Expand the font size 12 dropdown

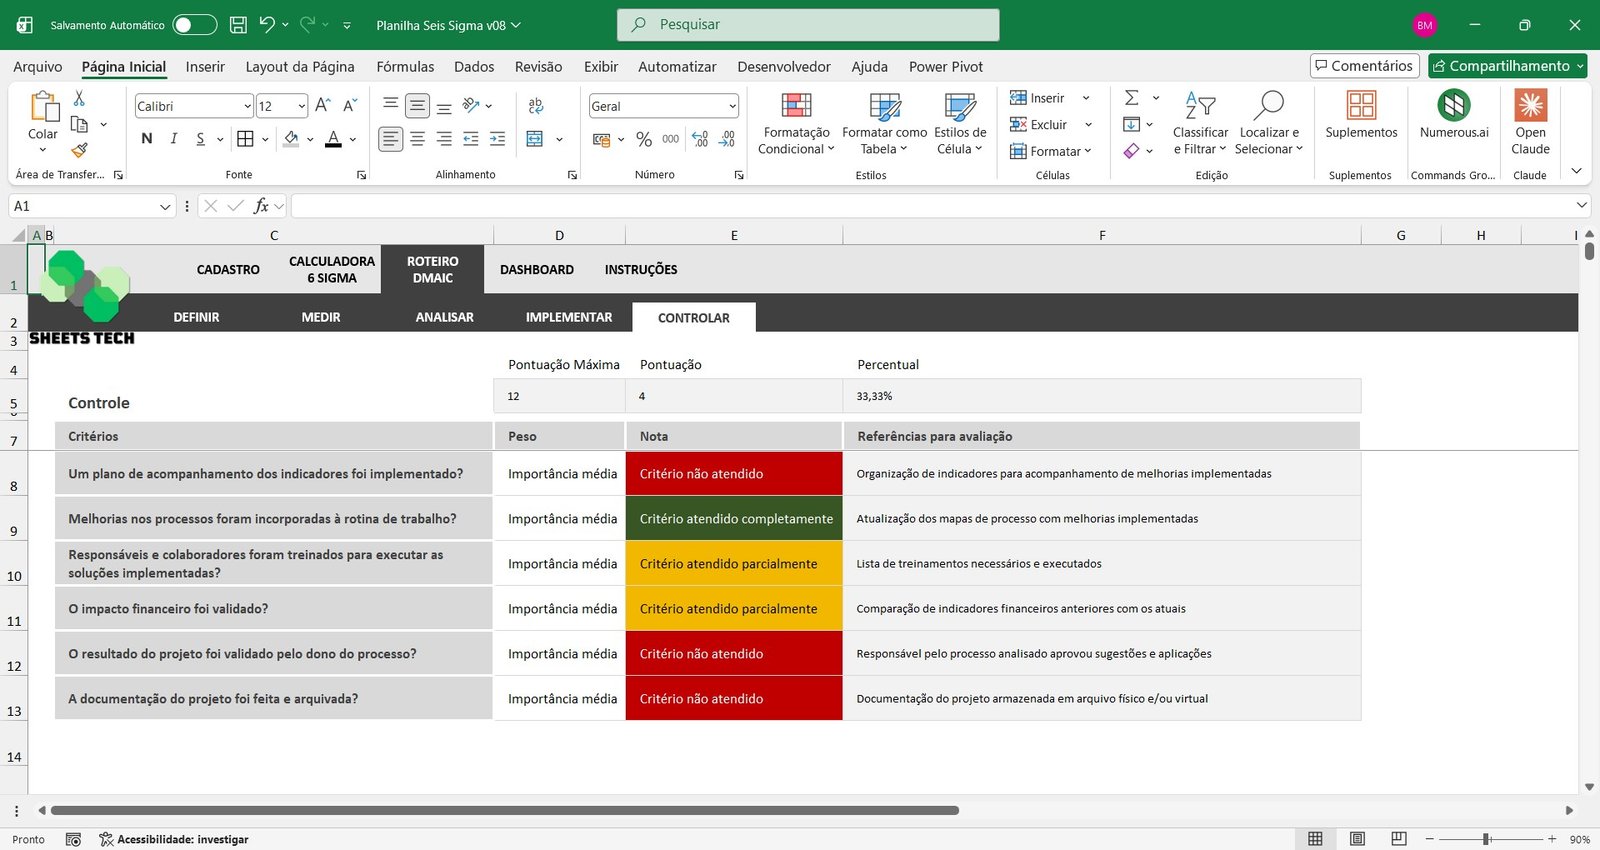pos(301,106)
